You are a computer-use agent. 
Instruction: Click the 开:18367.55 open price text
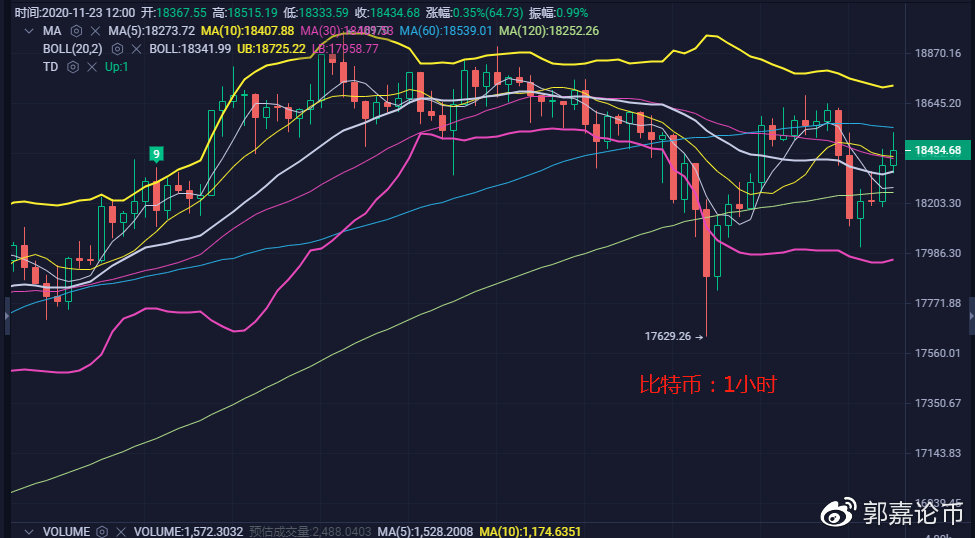(173, 12)
